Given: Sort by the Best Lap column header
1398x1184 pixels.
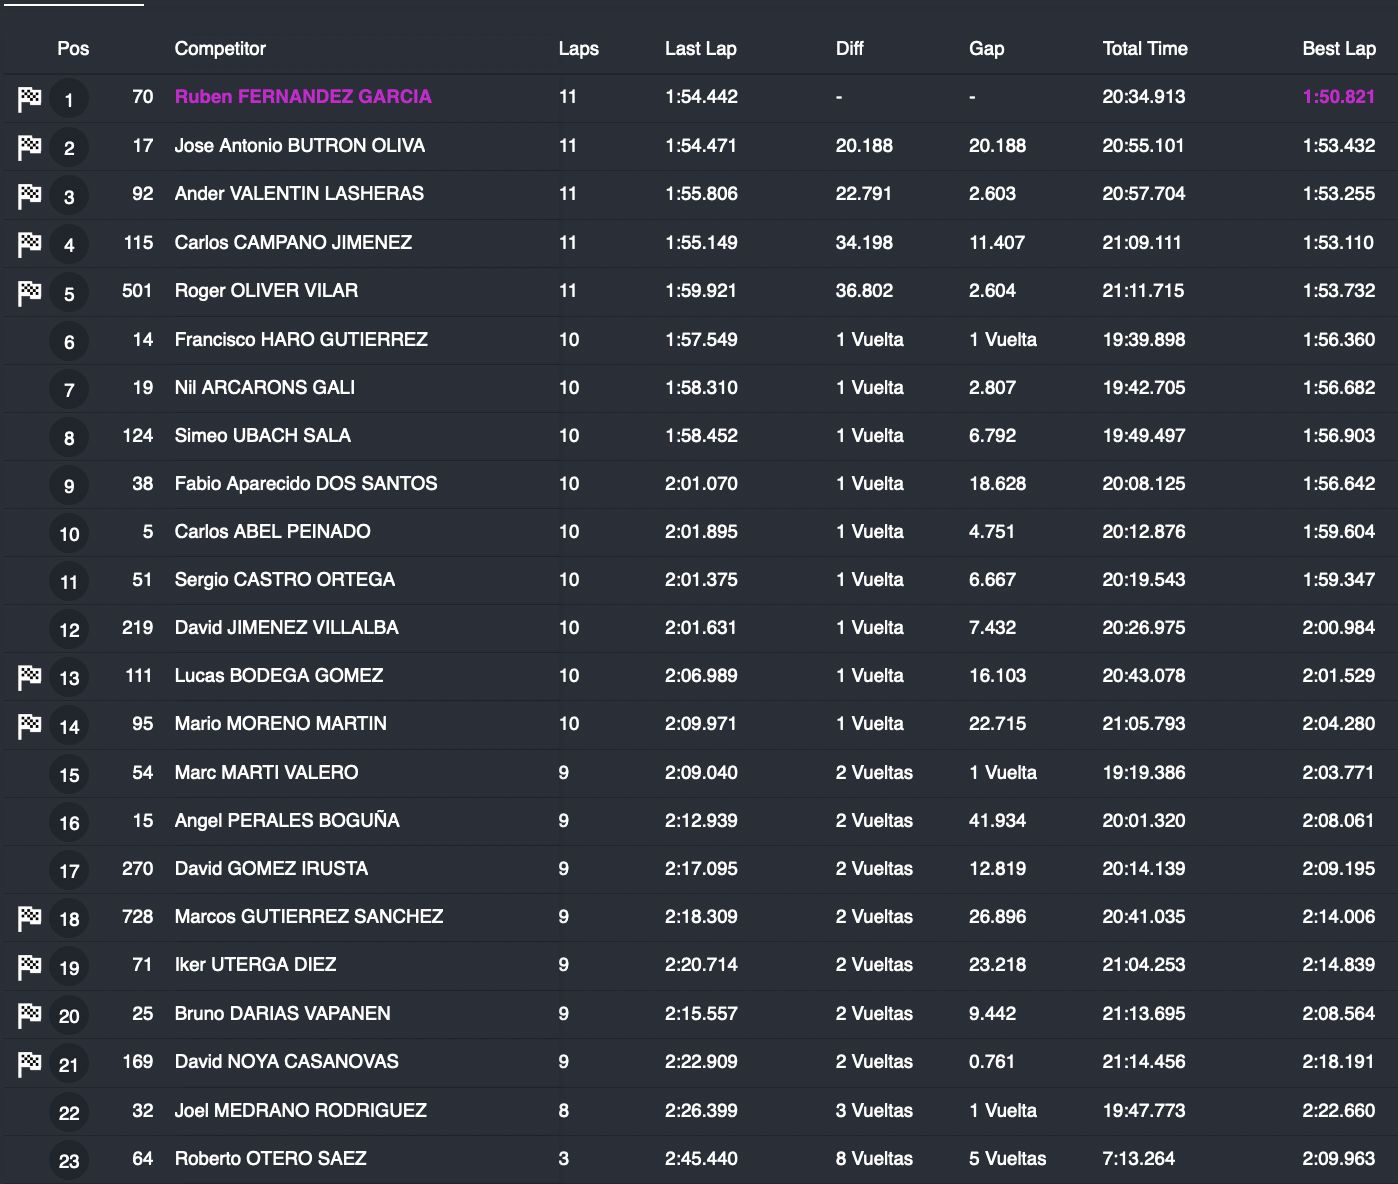Looking at the screenshot, I should [1338, 48].
